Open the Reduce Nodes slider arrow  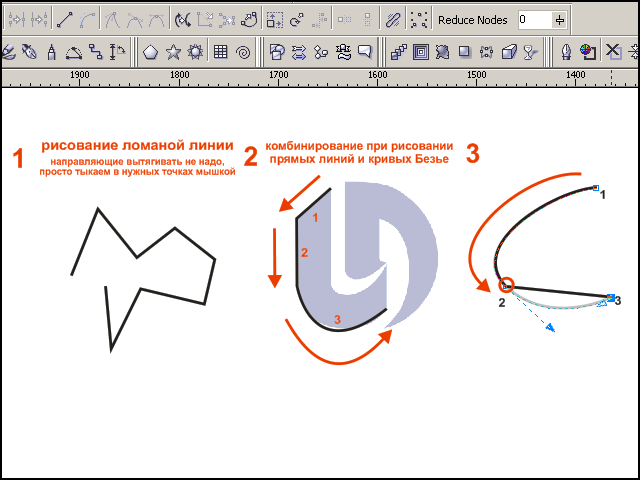pos(559,20)
